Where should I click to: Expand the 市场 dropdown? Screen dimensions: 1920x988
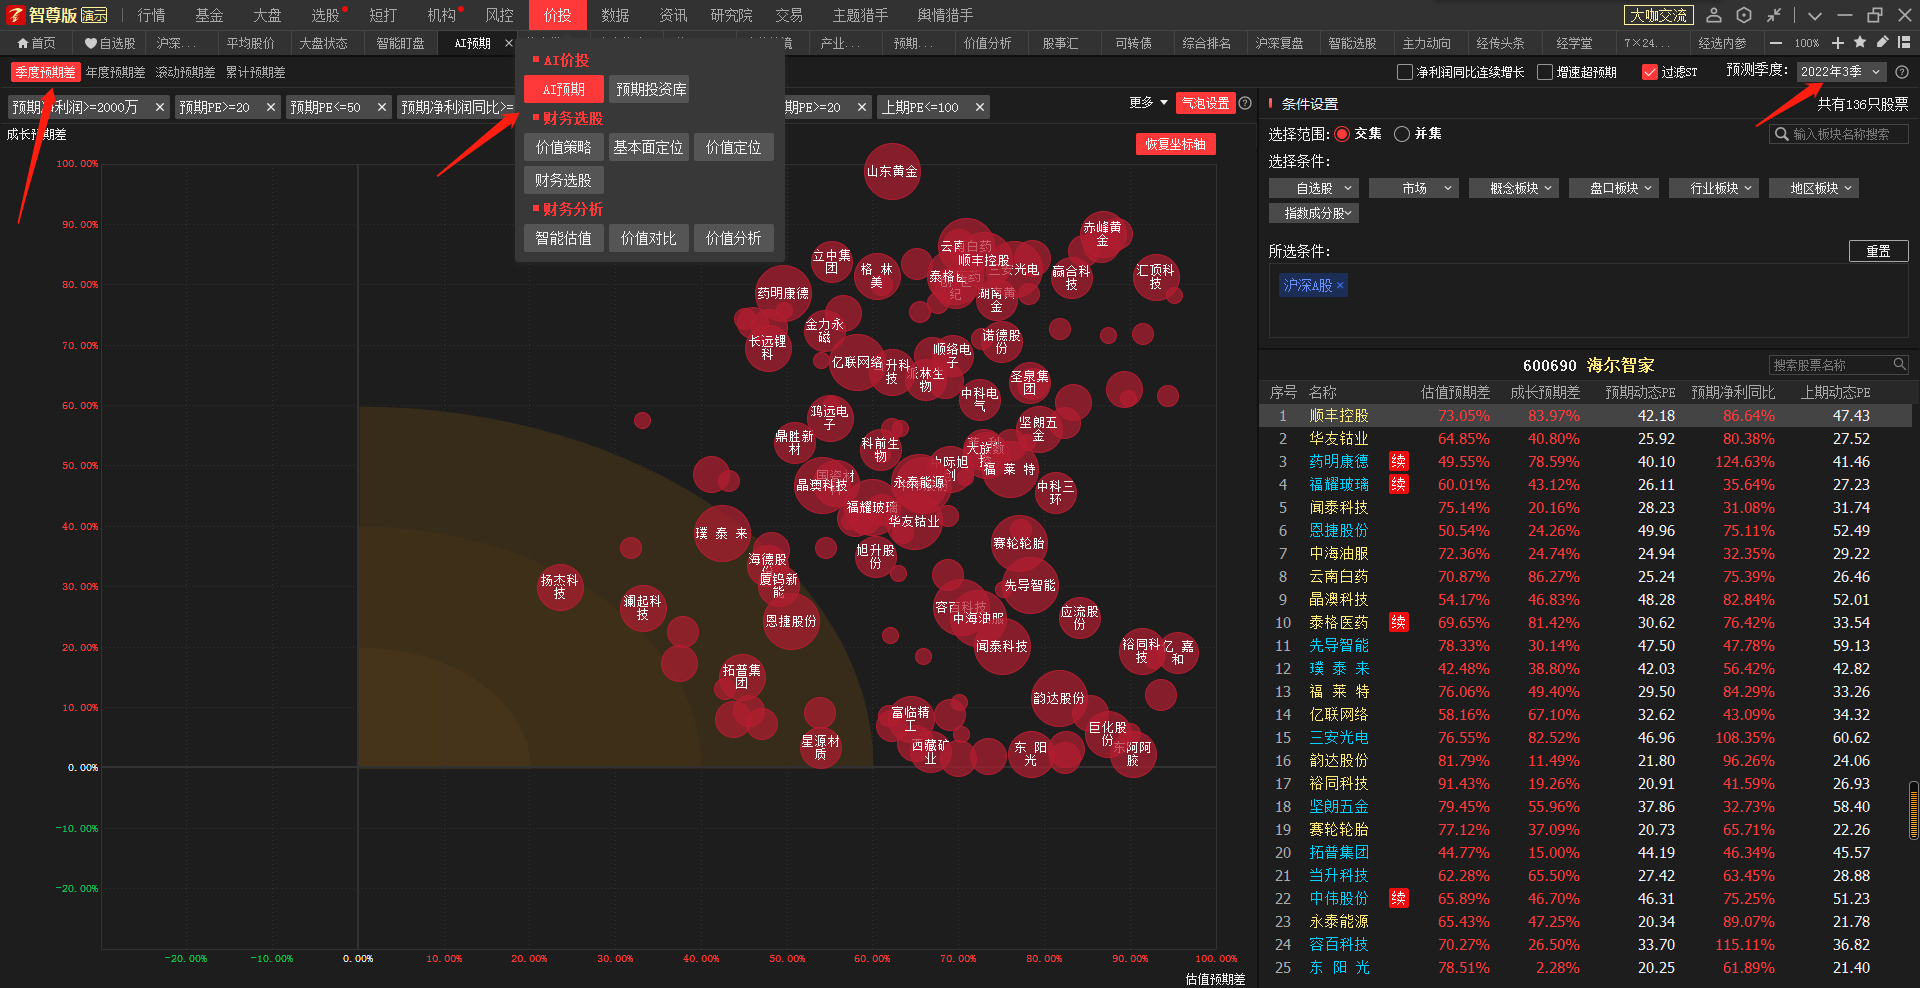point(1413,188)
